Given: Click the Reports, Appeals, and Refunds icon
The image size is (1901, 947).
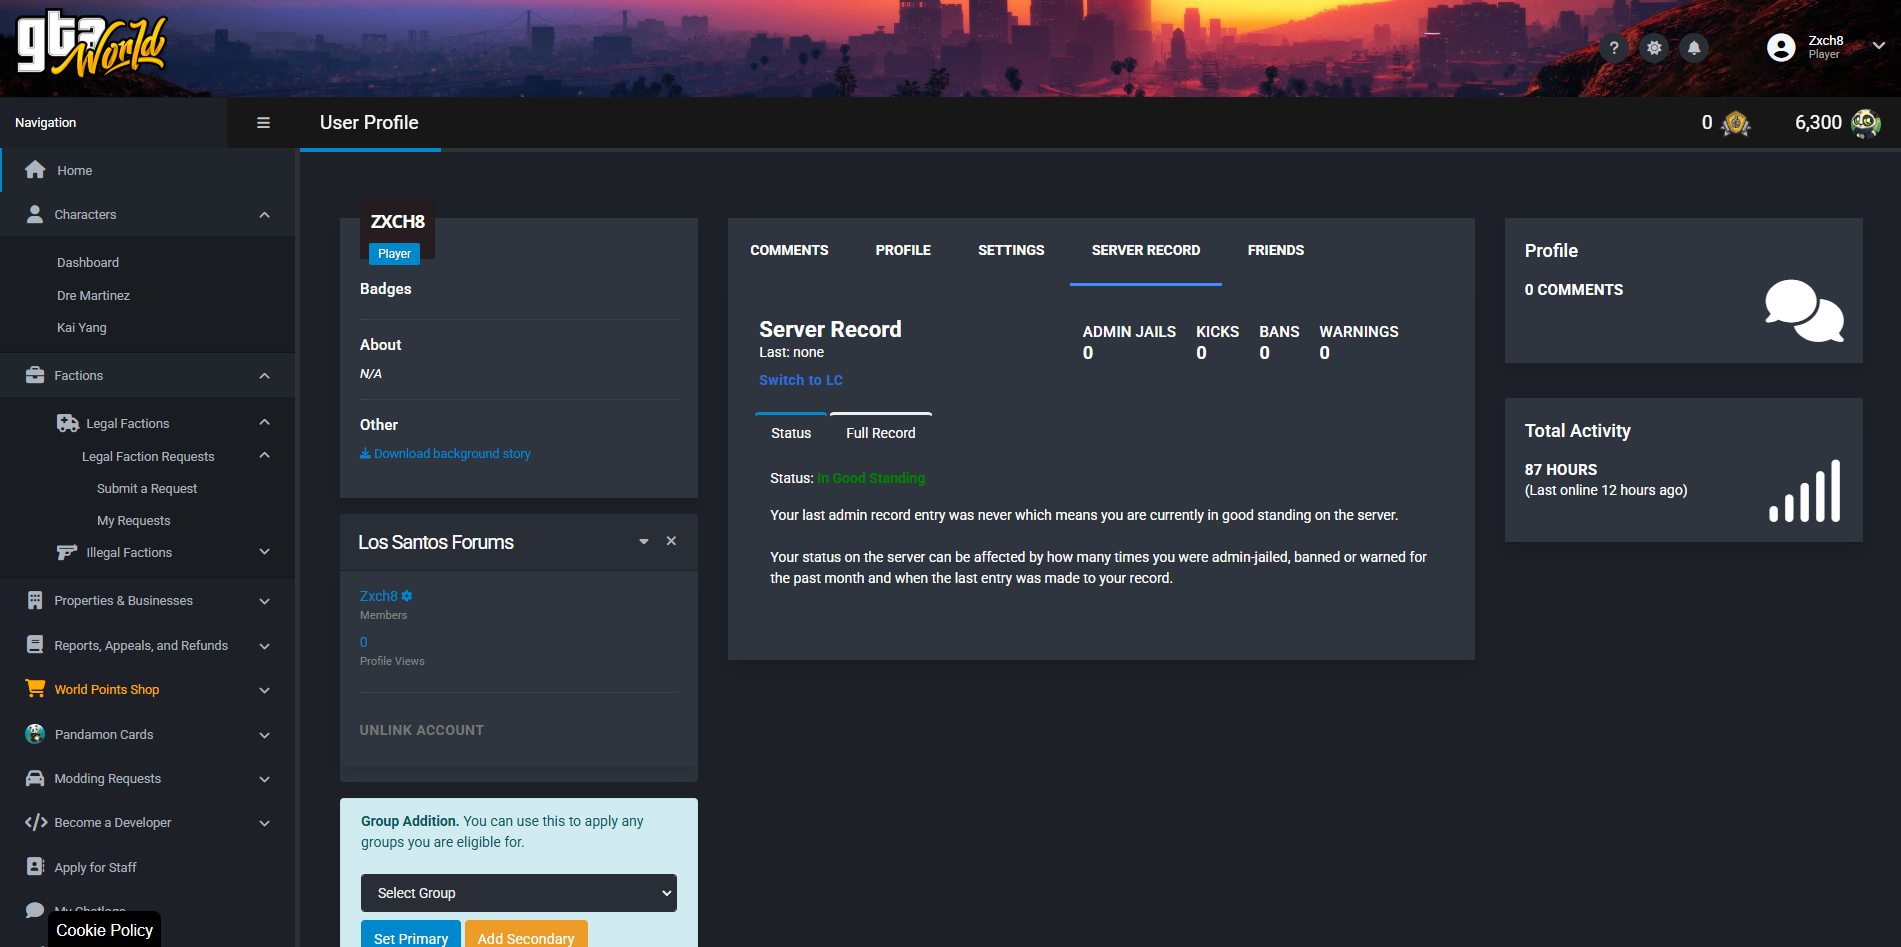Looking at the screenshot, I should tap(35, 645).
